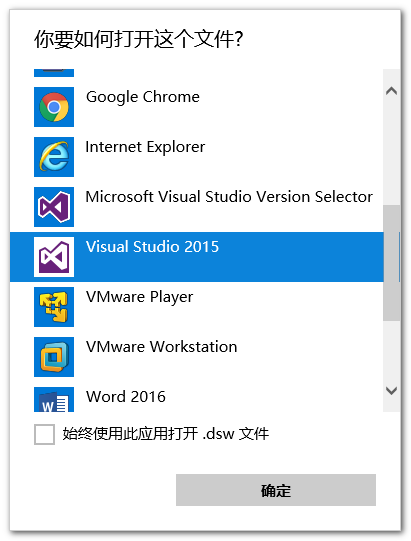
Task: Click the Word 2016 icon
Action: (54, 400)
